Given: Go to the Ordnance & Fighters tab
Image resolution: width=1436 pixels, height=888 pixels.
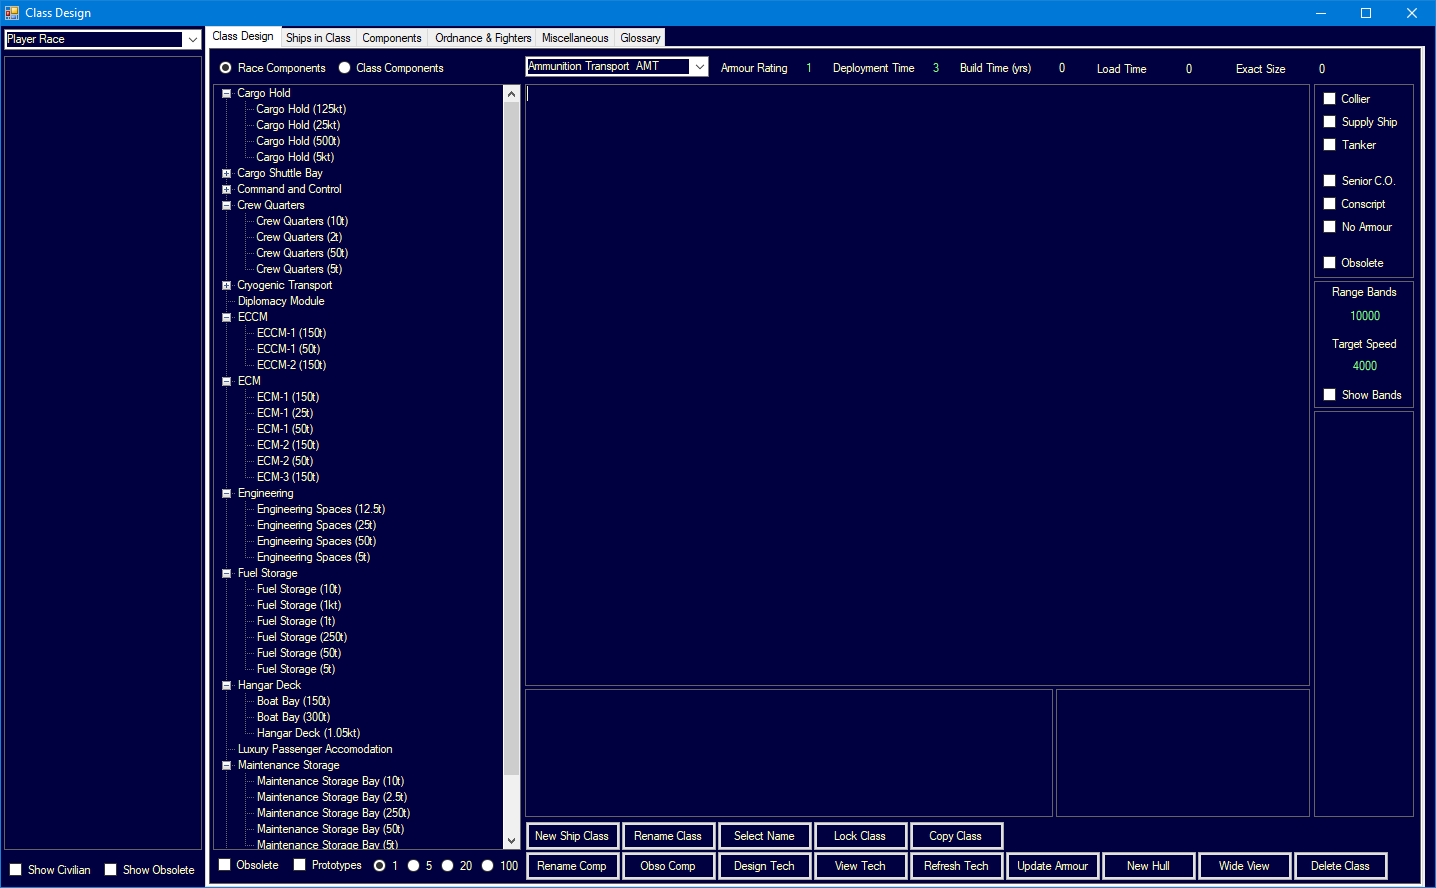Looking at the screenshot, I should [x=483, y=38].
